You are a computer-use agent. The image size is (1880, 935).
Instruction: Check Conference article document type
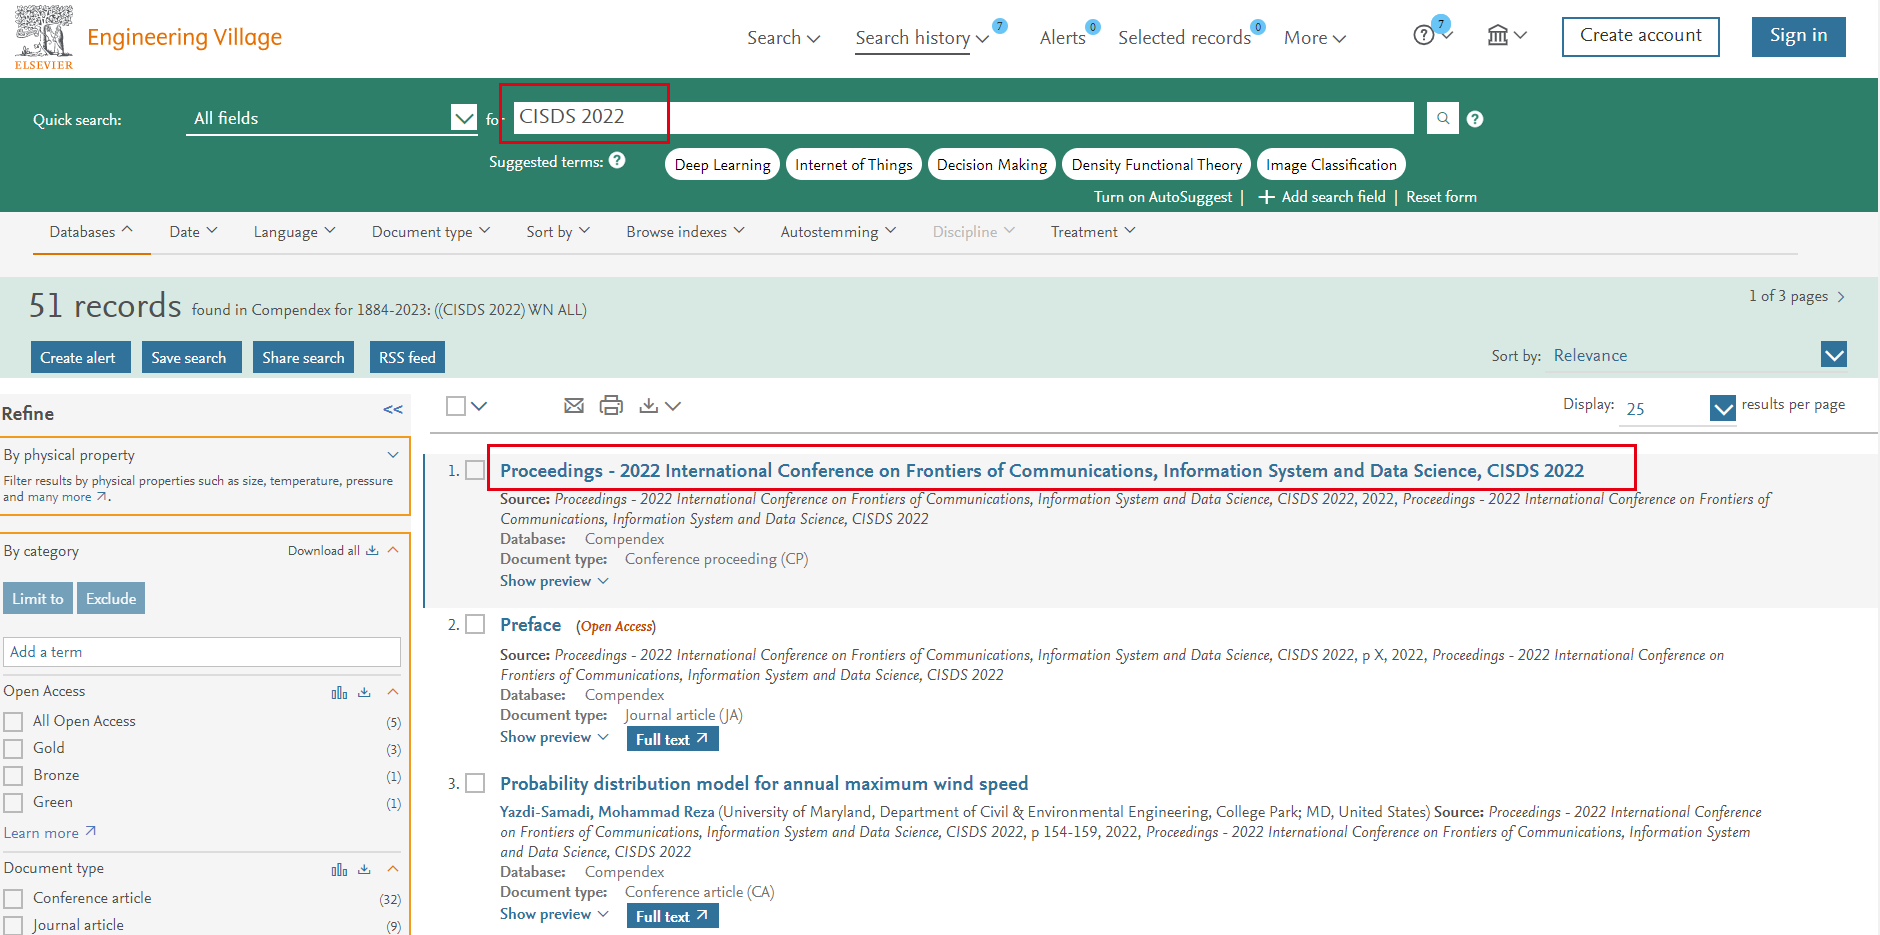point(13,899)
